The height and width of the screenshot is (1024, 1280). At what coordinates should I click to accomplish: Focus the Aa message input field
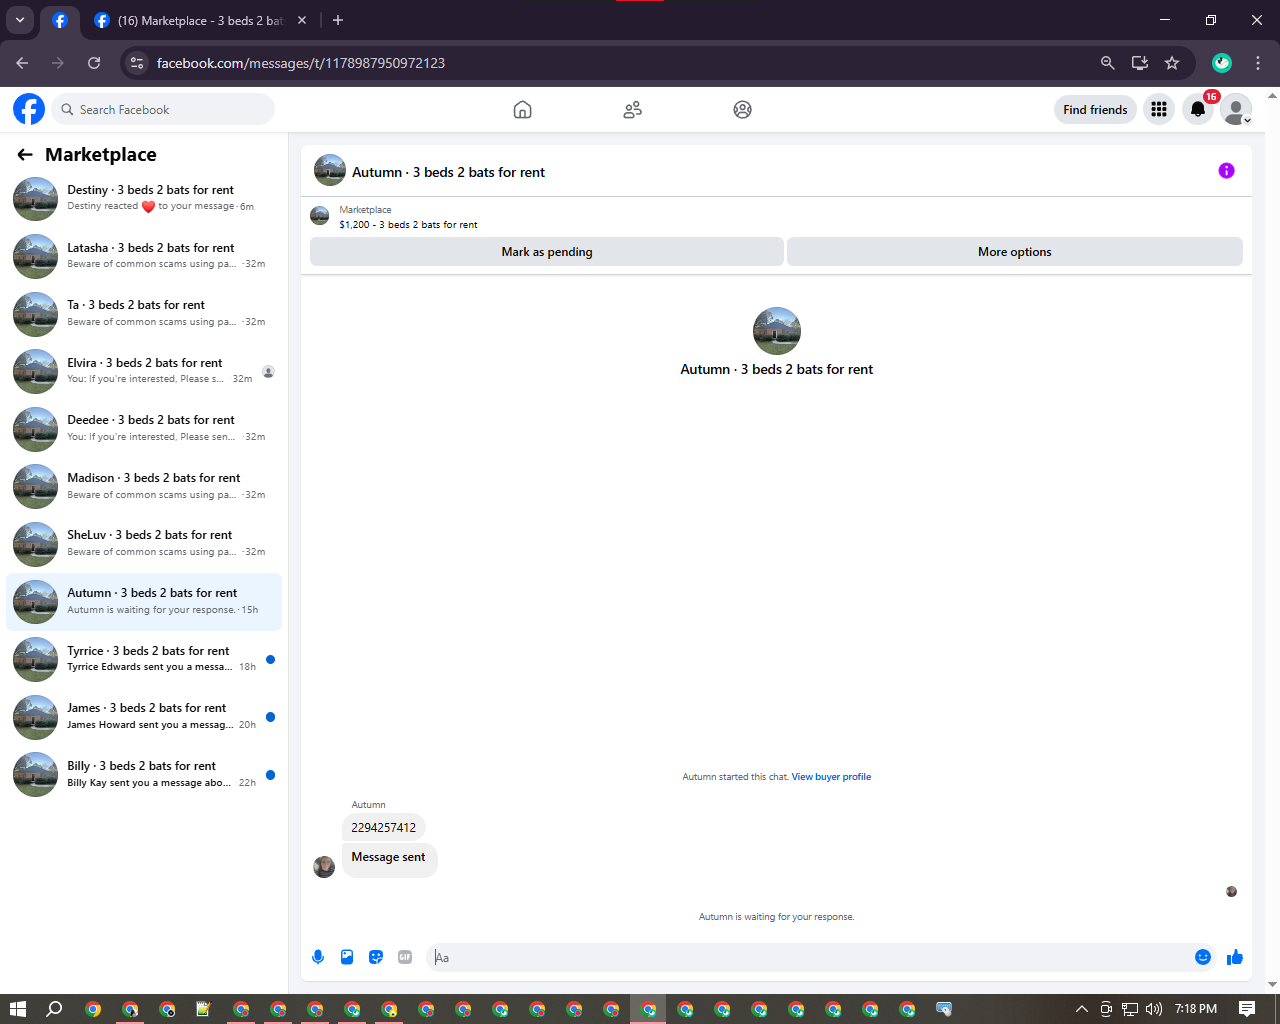coord(808,958)
